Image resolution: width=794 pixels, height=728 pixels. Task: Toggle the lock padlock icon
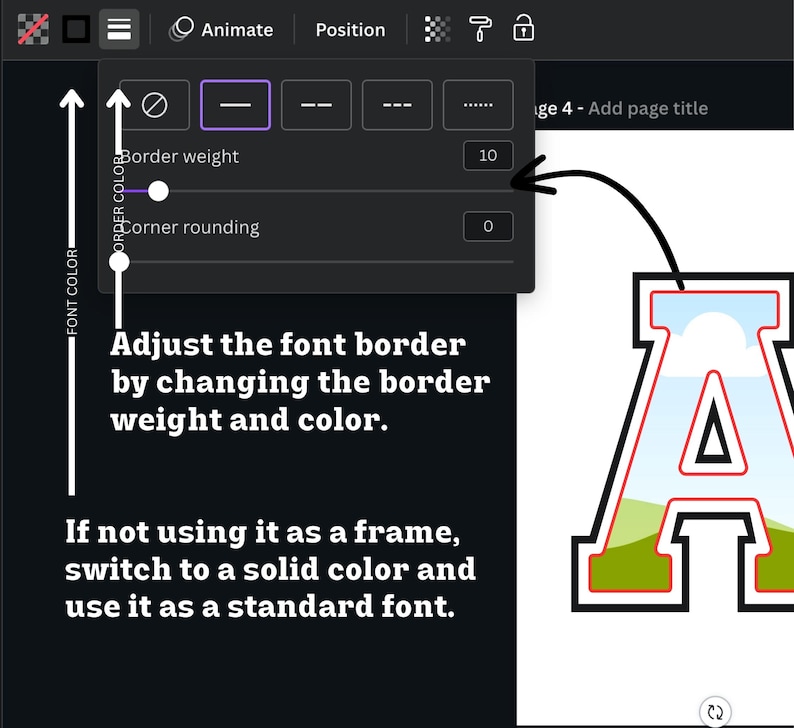tap(523, 28)
